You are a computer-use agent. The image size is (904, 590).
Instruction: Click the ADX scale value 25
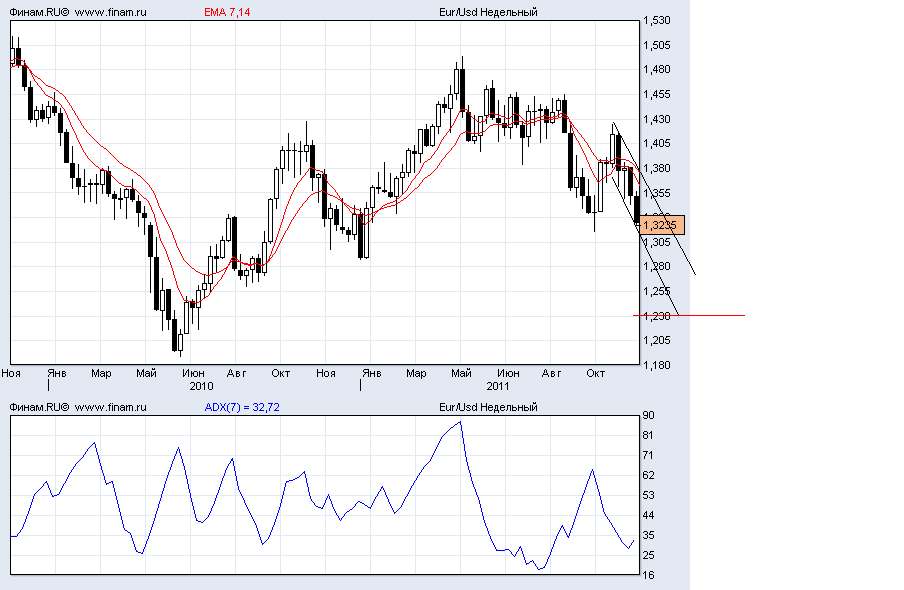(648, 555)
